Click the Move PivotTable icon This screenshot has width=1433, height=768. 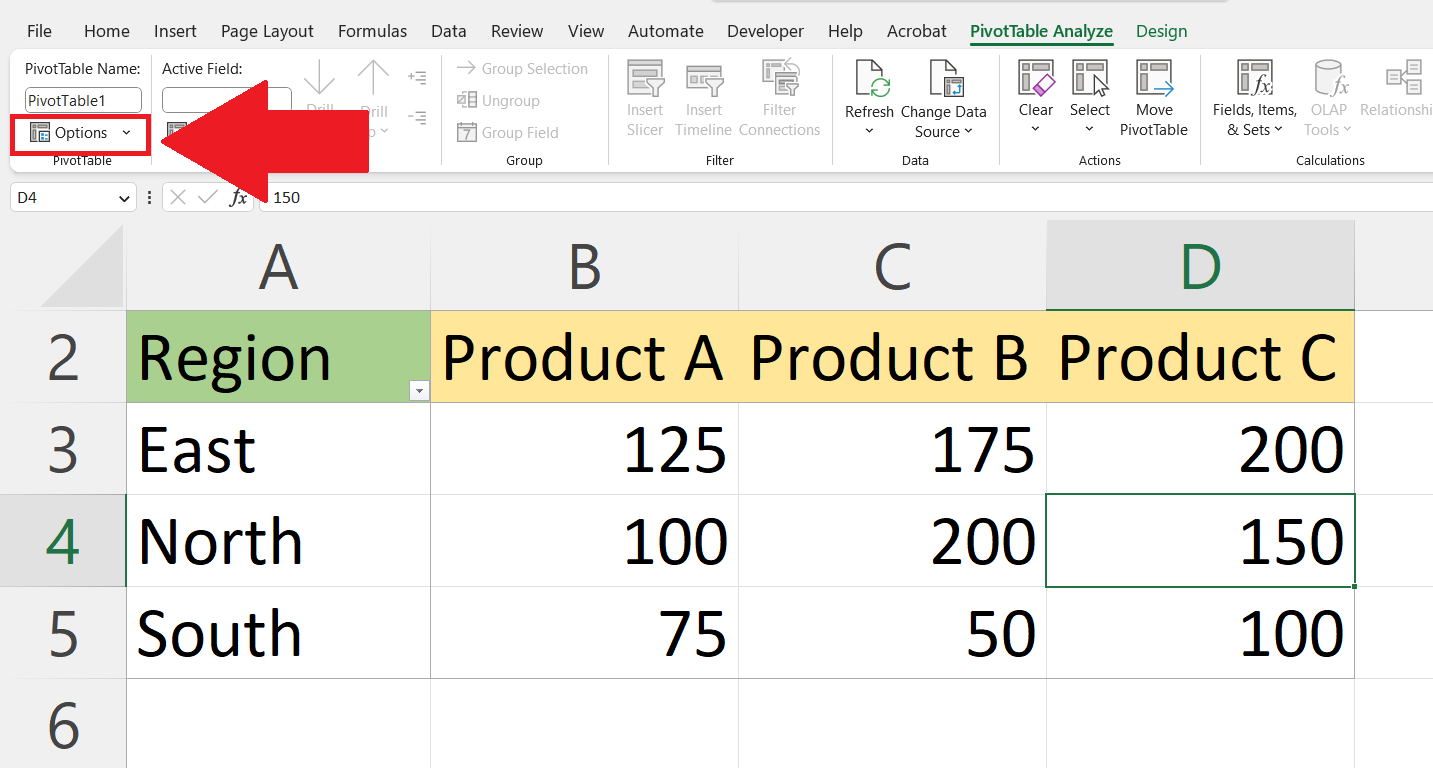1153,80
